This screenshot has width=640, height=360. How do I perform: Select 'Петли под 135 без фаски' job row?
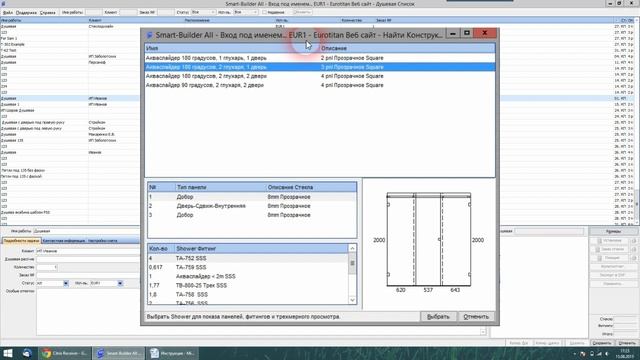70,170
